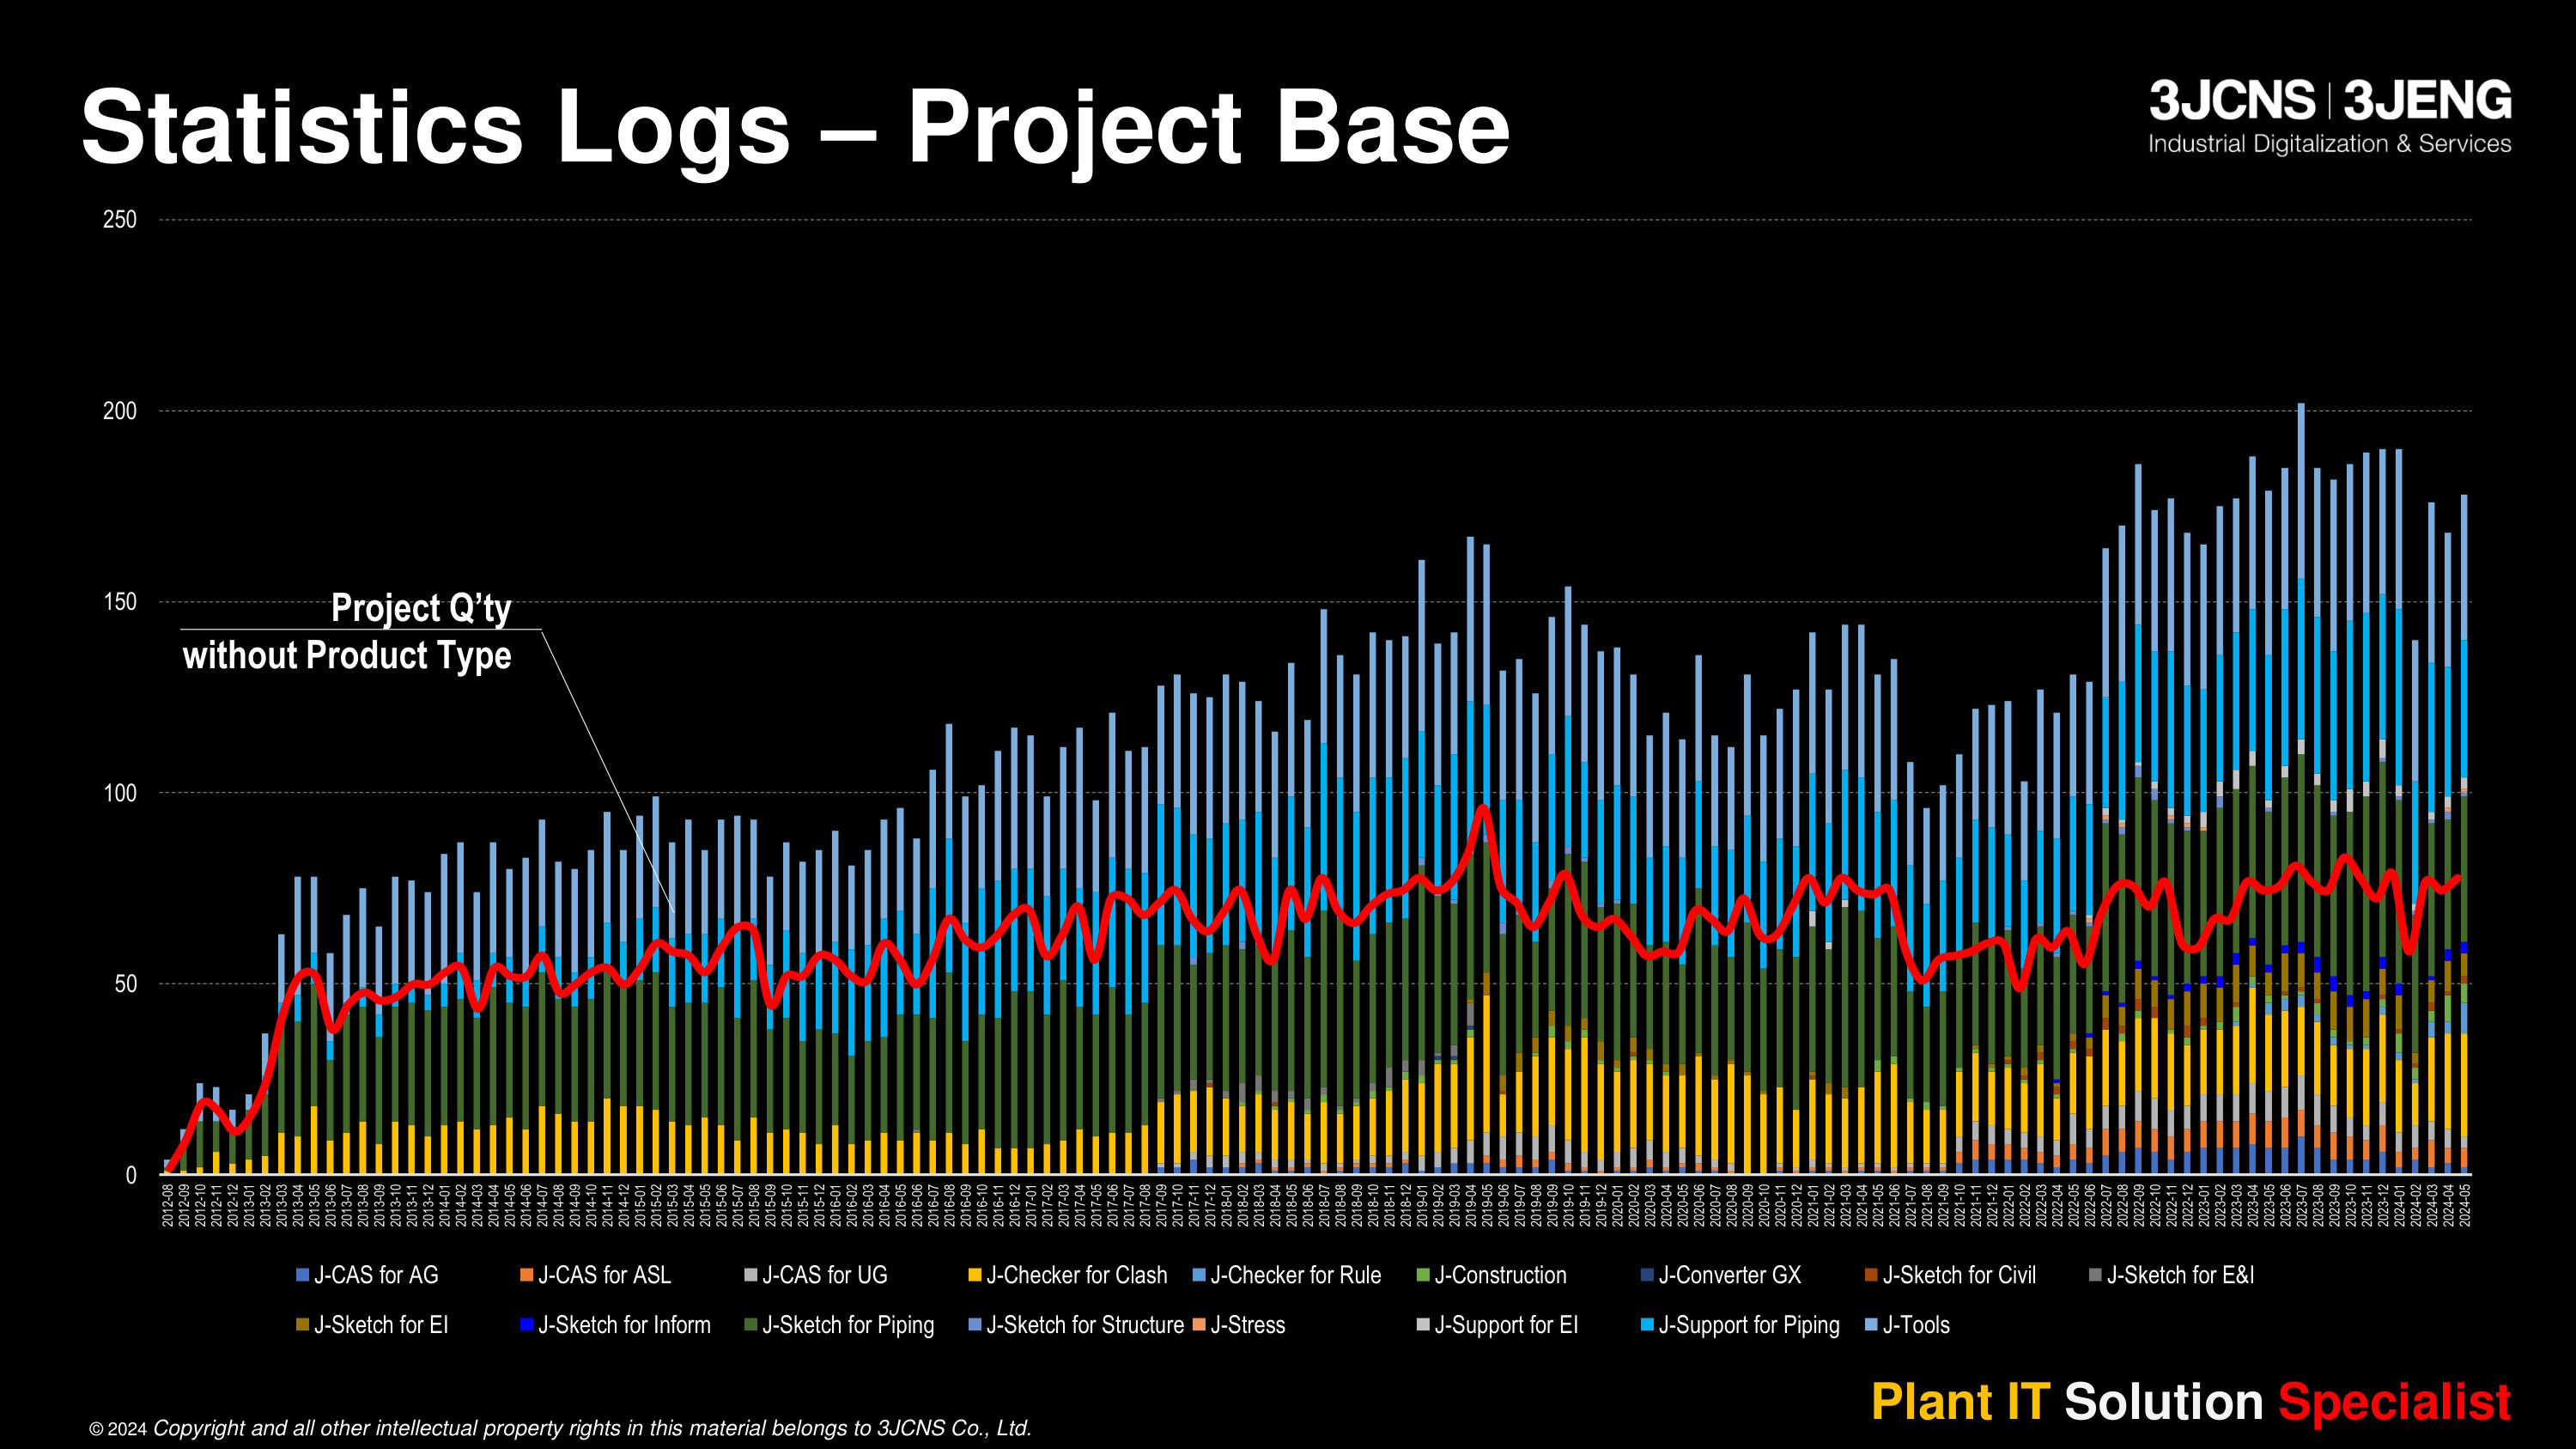Select the 'J-Support for Piping' legend text
Viewport: 2576px width, 1449px height.
[x=1749, y=1325]
